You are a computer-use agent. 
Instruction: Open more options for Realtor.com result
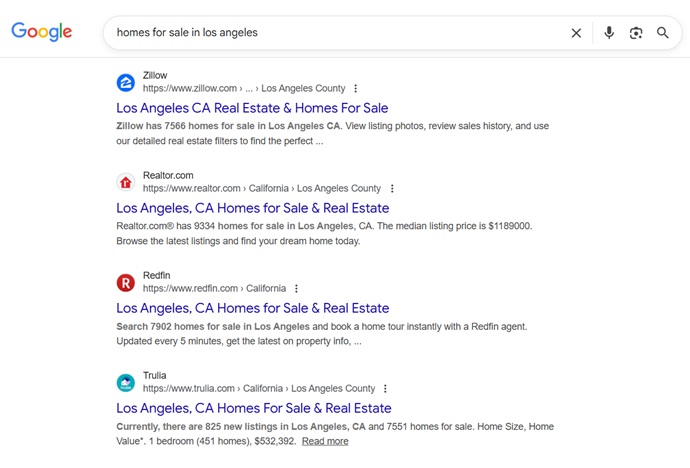[392, 189]
